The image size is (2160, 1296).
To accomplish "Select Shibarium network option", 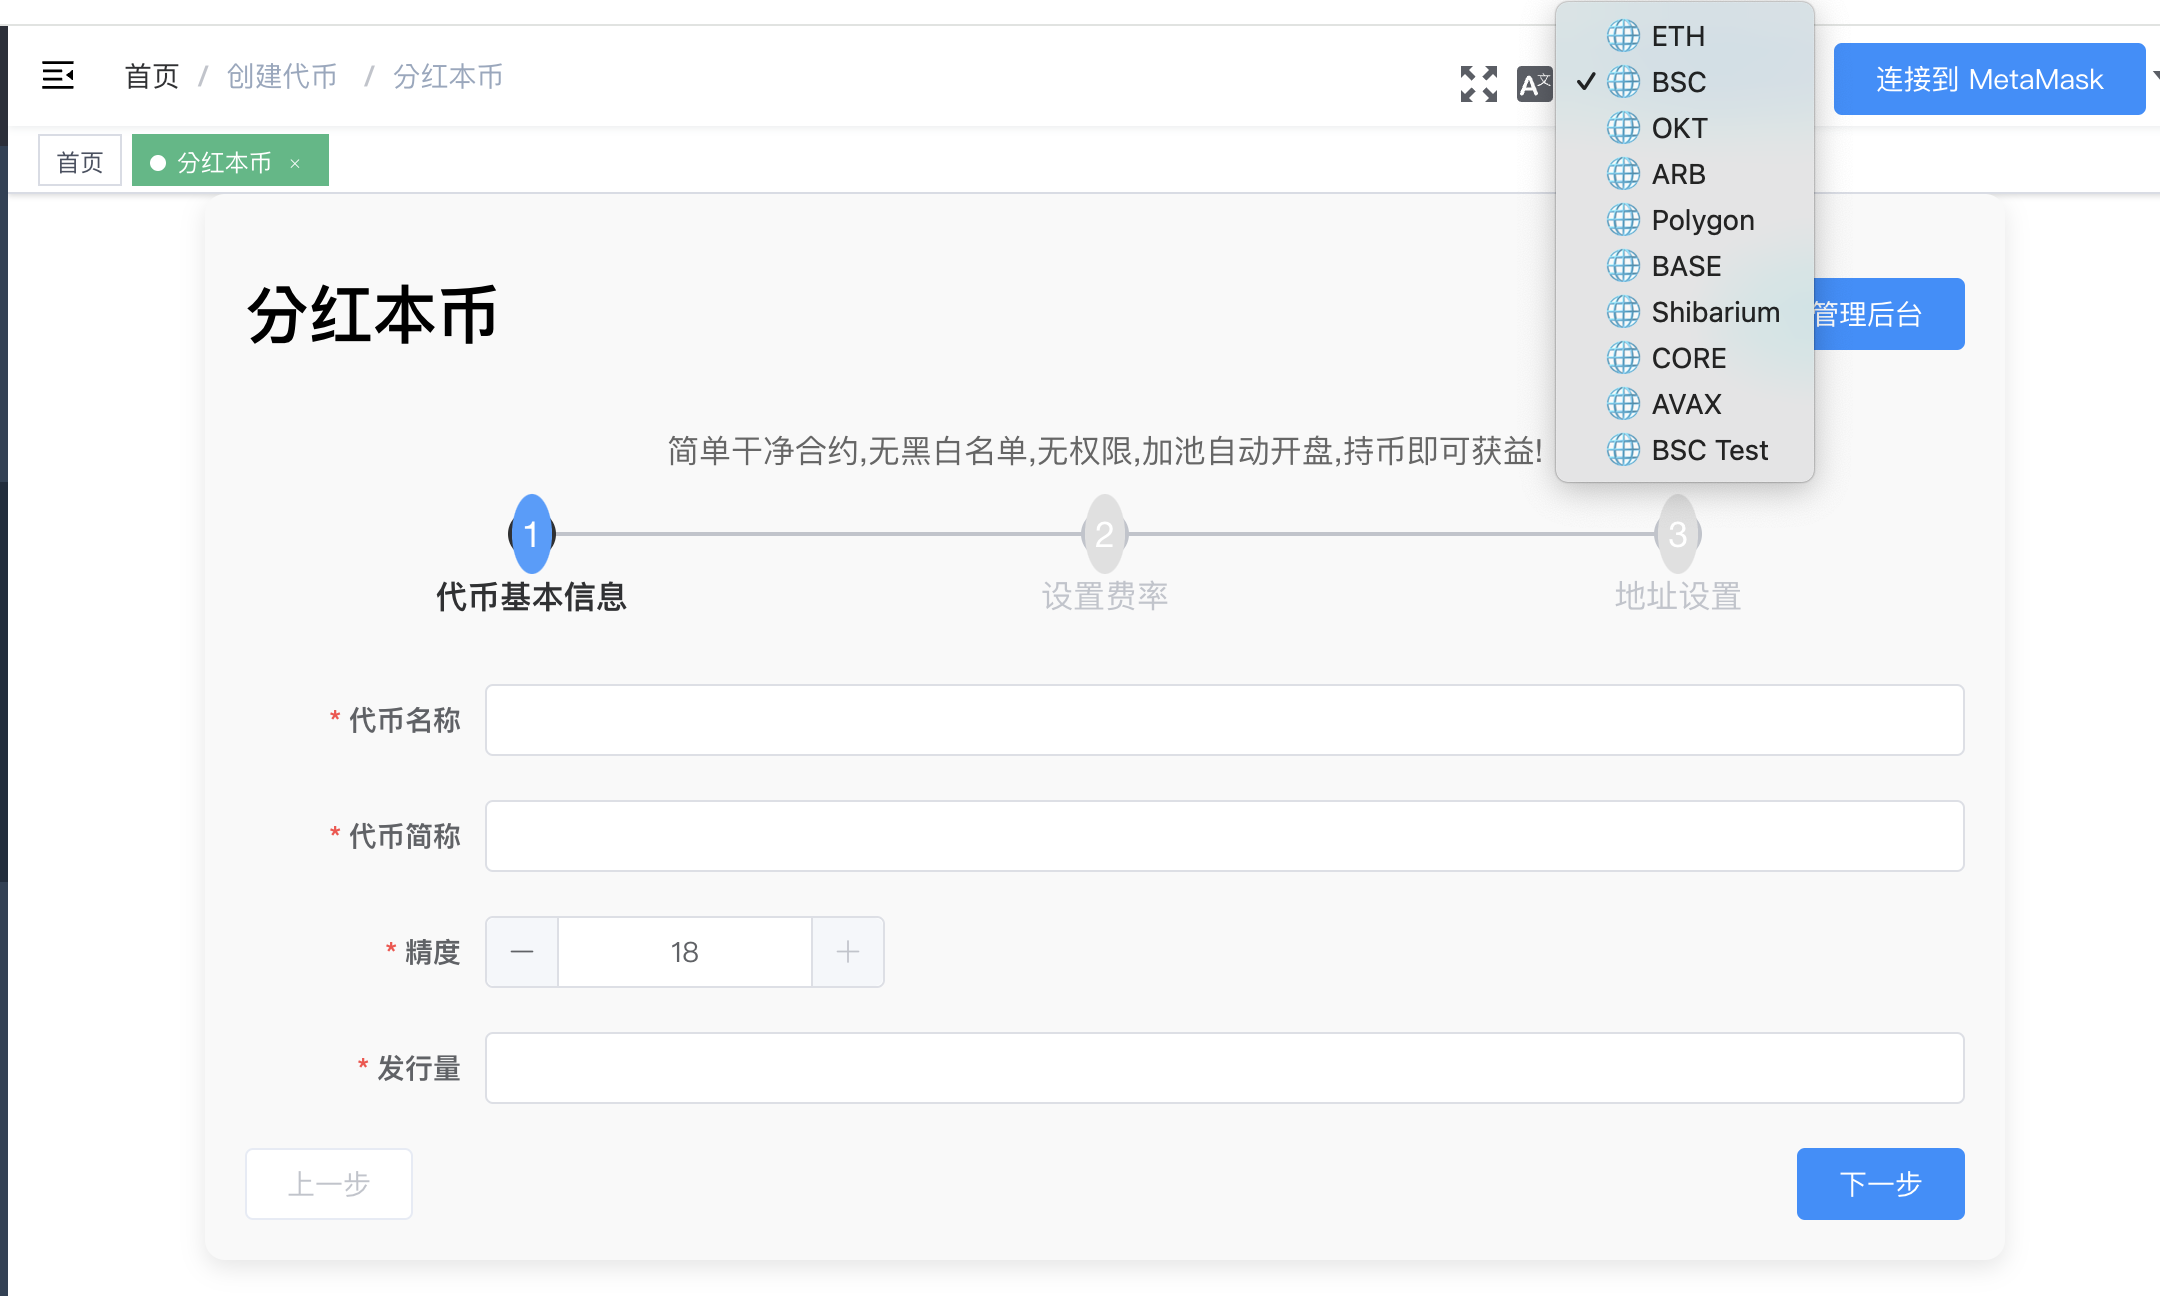I will [x=1715, y=312].
